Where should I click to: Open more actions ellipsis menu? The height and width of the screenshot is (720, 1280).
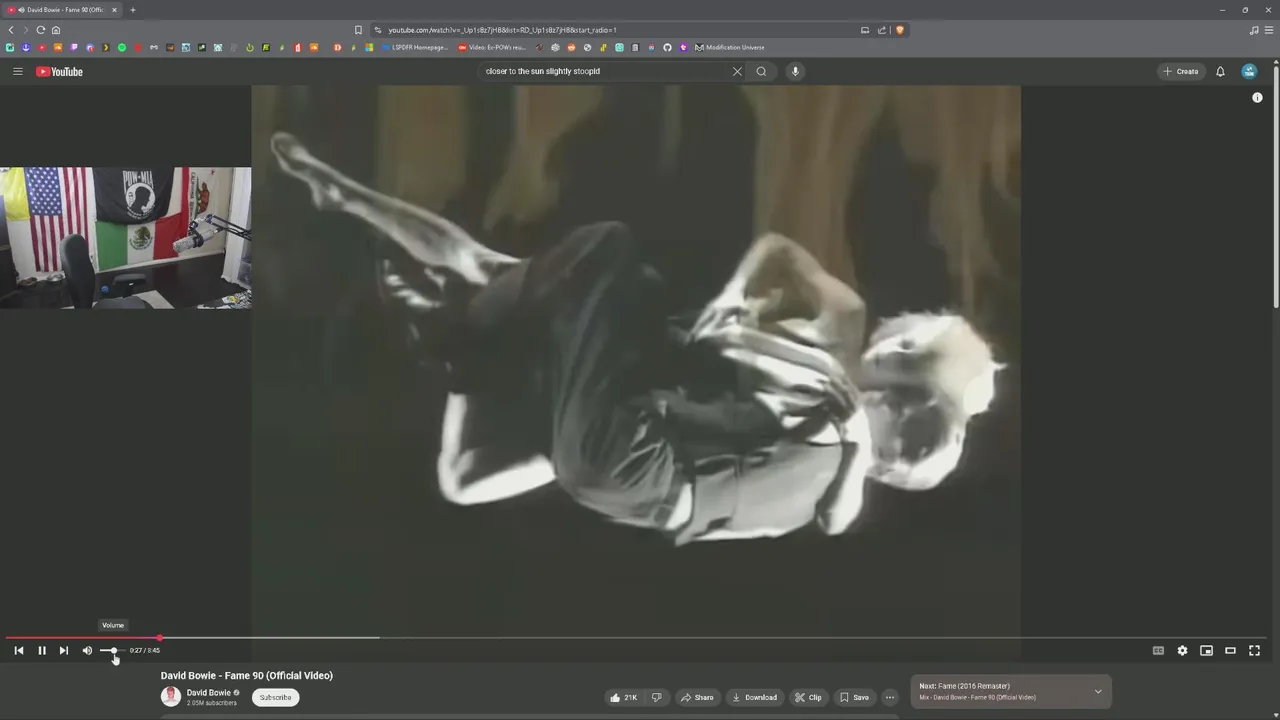tap(890, 697)
